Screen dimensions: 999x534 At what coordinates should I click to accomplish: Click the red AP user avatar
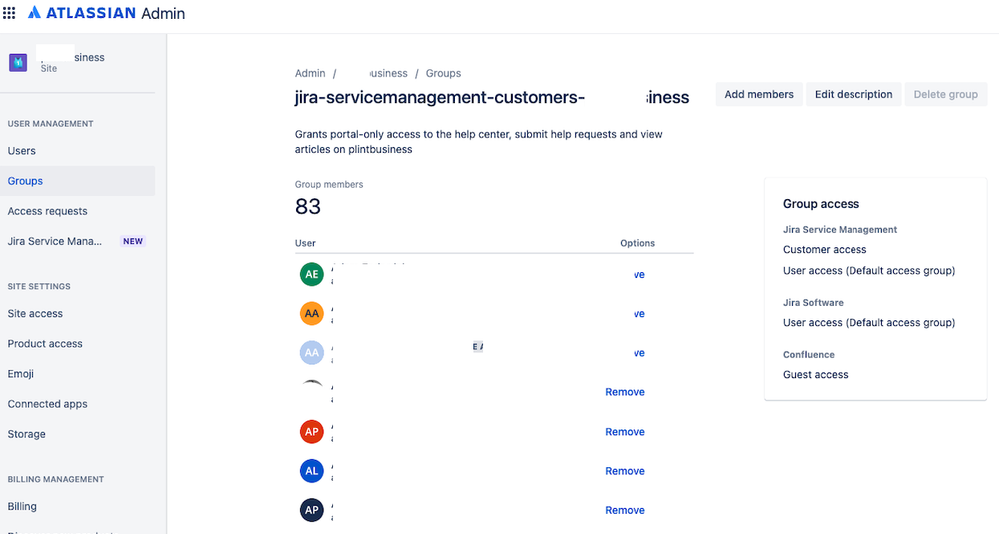[312, 431]
